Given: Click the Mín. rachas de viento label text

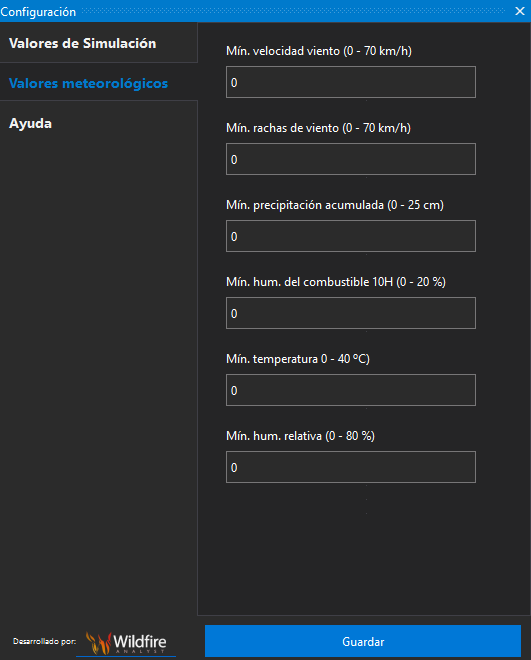Looking at the screenshot, I should [318, 128].
